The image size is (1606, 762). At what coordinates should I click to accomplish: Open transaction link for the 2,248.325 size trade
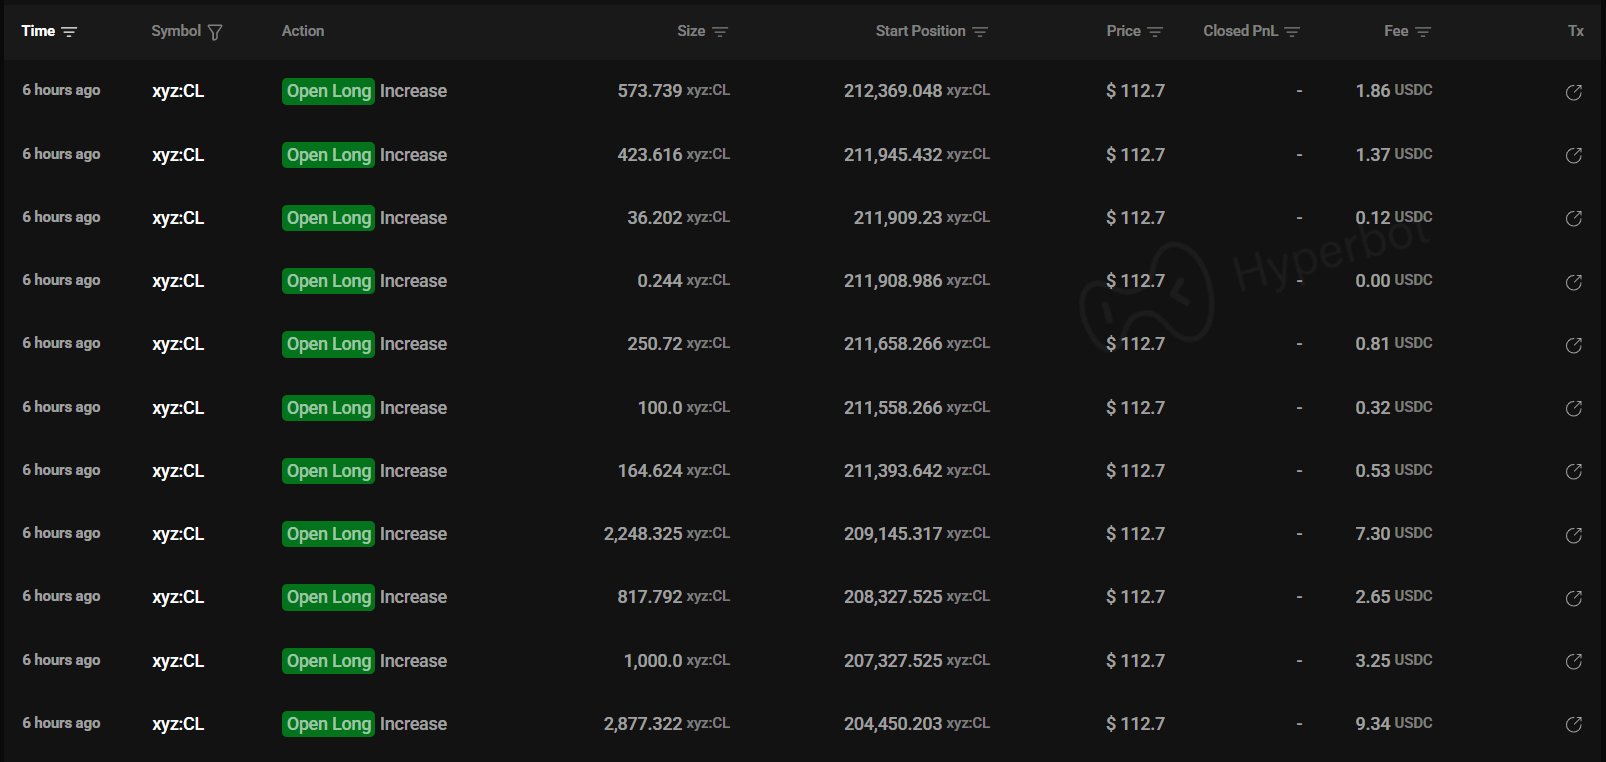(x=1573, y=535)
